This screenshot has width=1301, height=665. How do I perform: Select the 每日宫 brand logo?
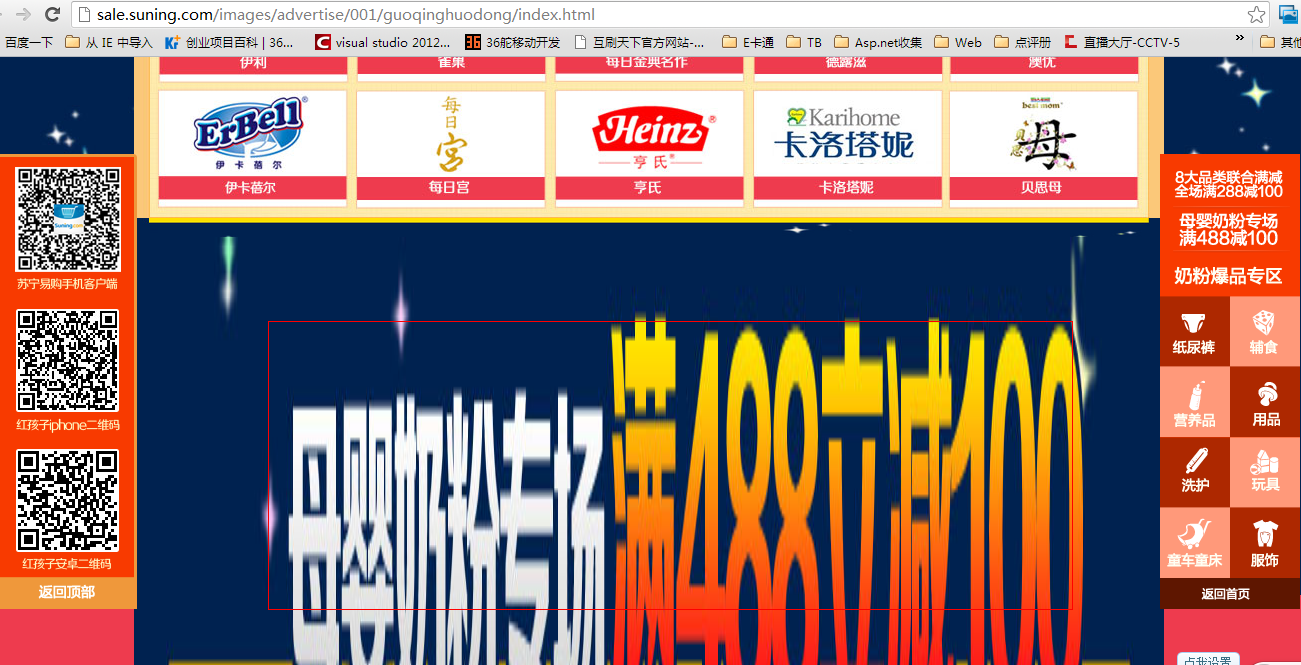click(450, 133)
